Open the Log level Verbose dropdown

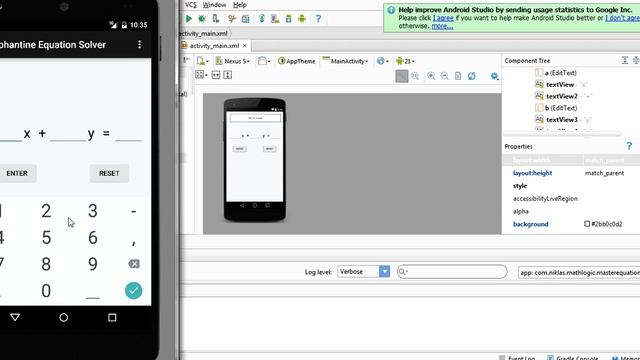pos(364,271)
